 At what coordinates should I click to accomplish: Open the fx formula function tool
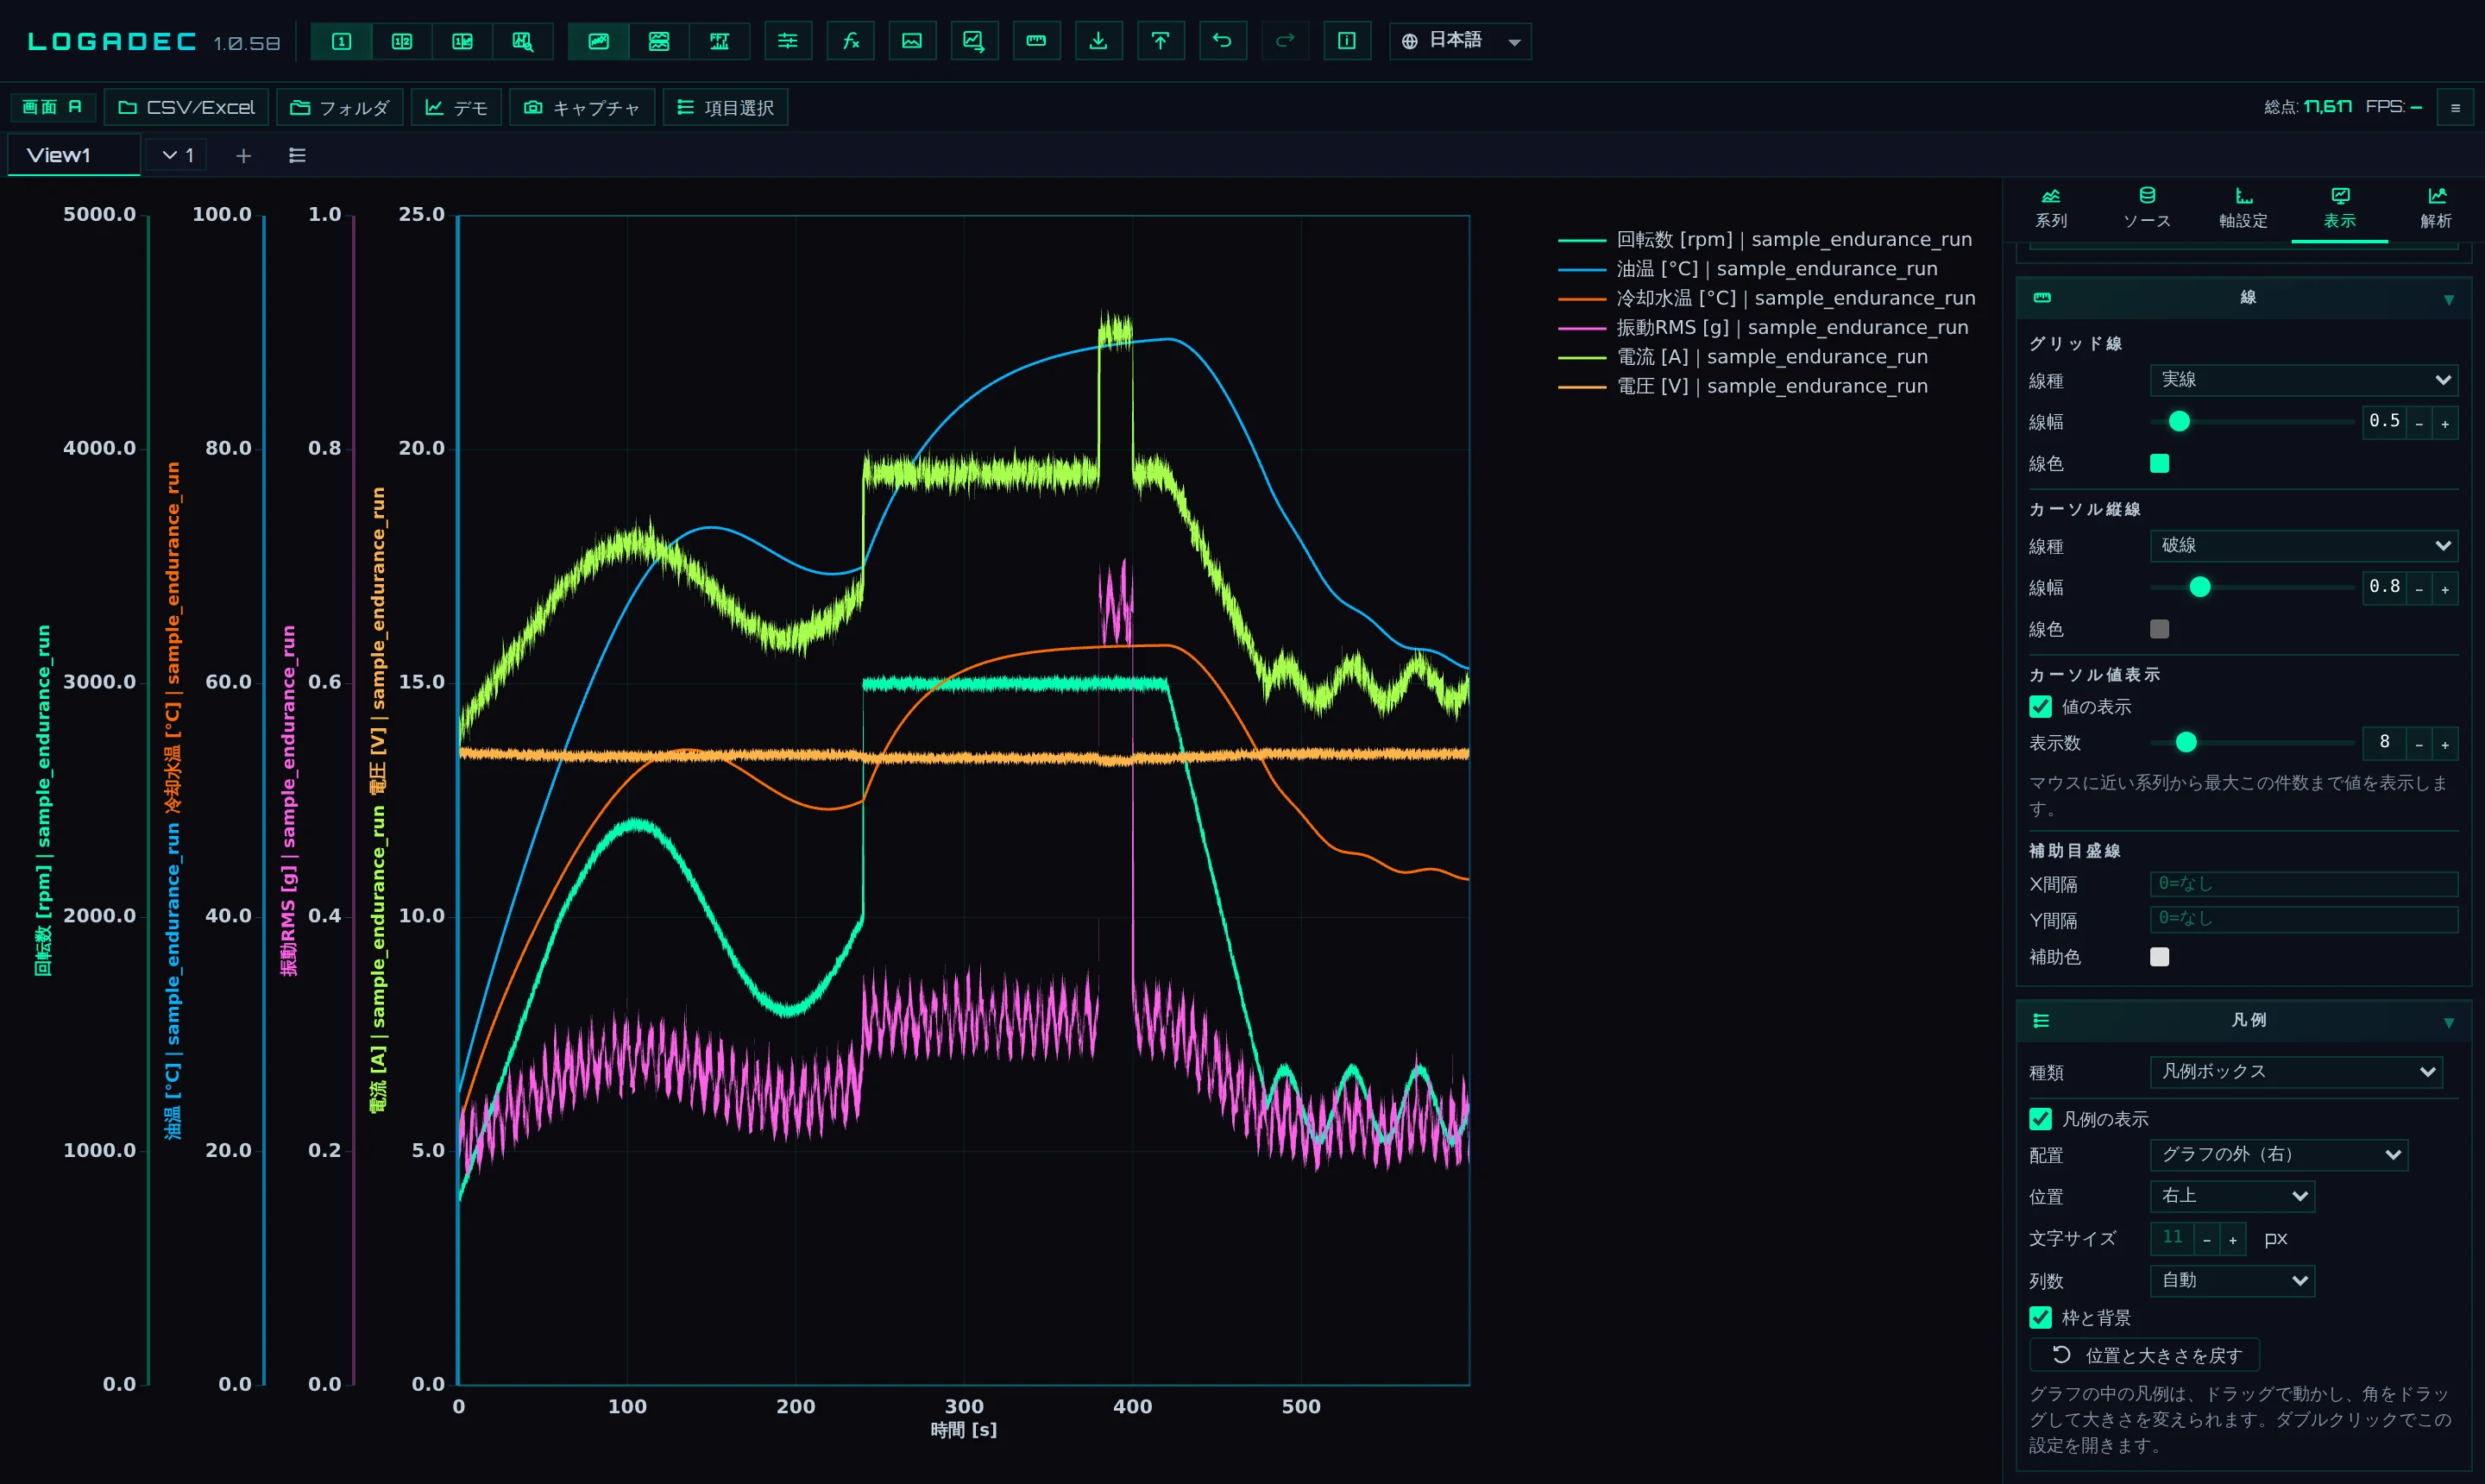850,41
